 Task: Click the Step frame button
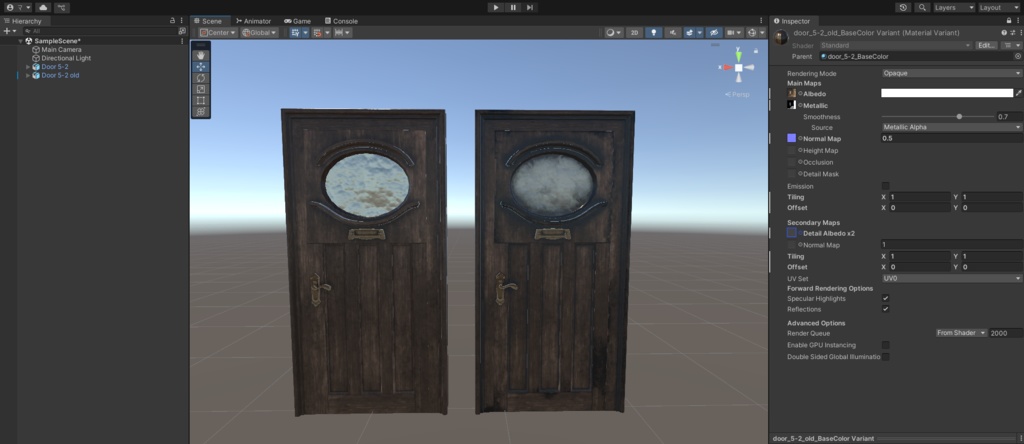[x=530, y=7]
